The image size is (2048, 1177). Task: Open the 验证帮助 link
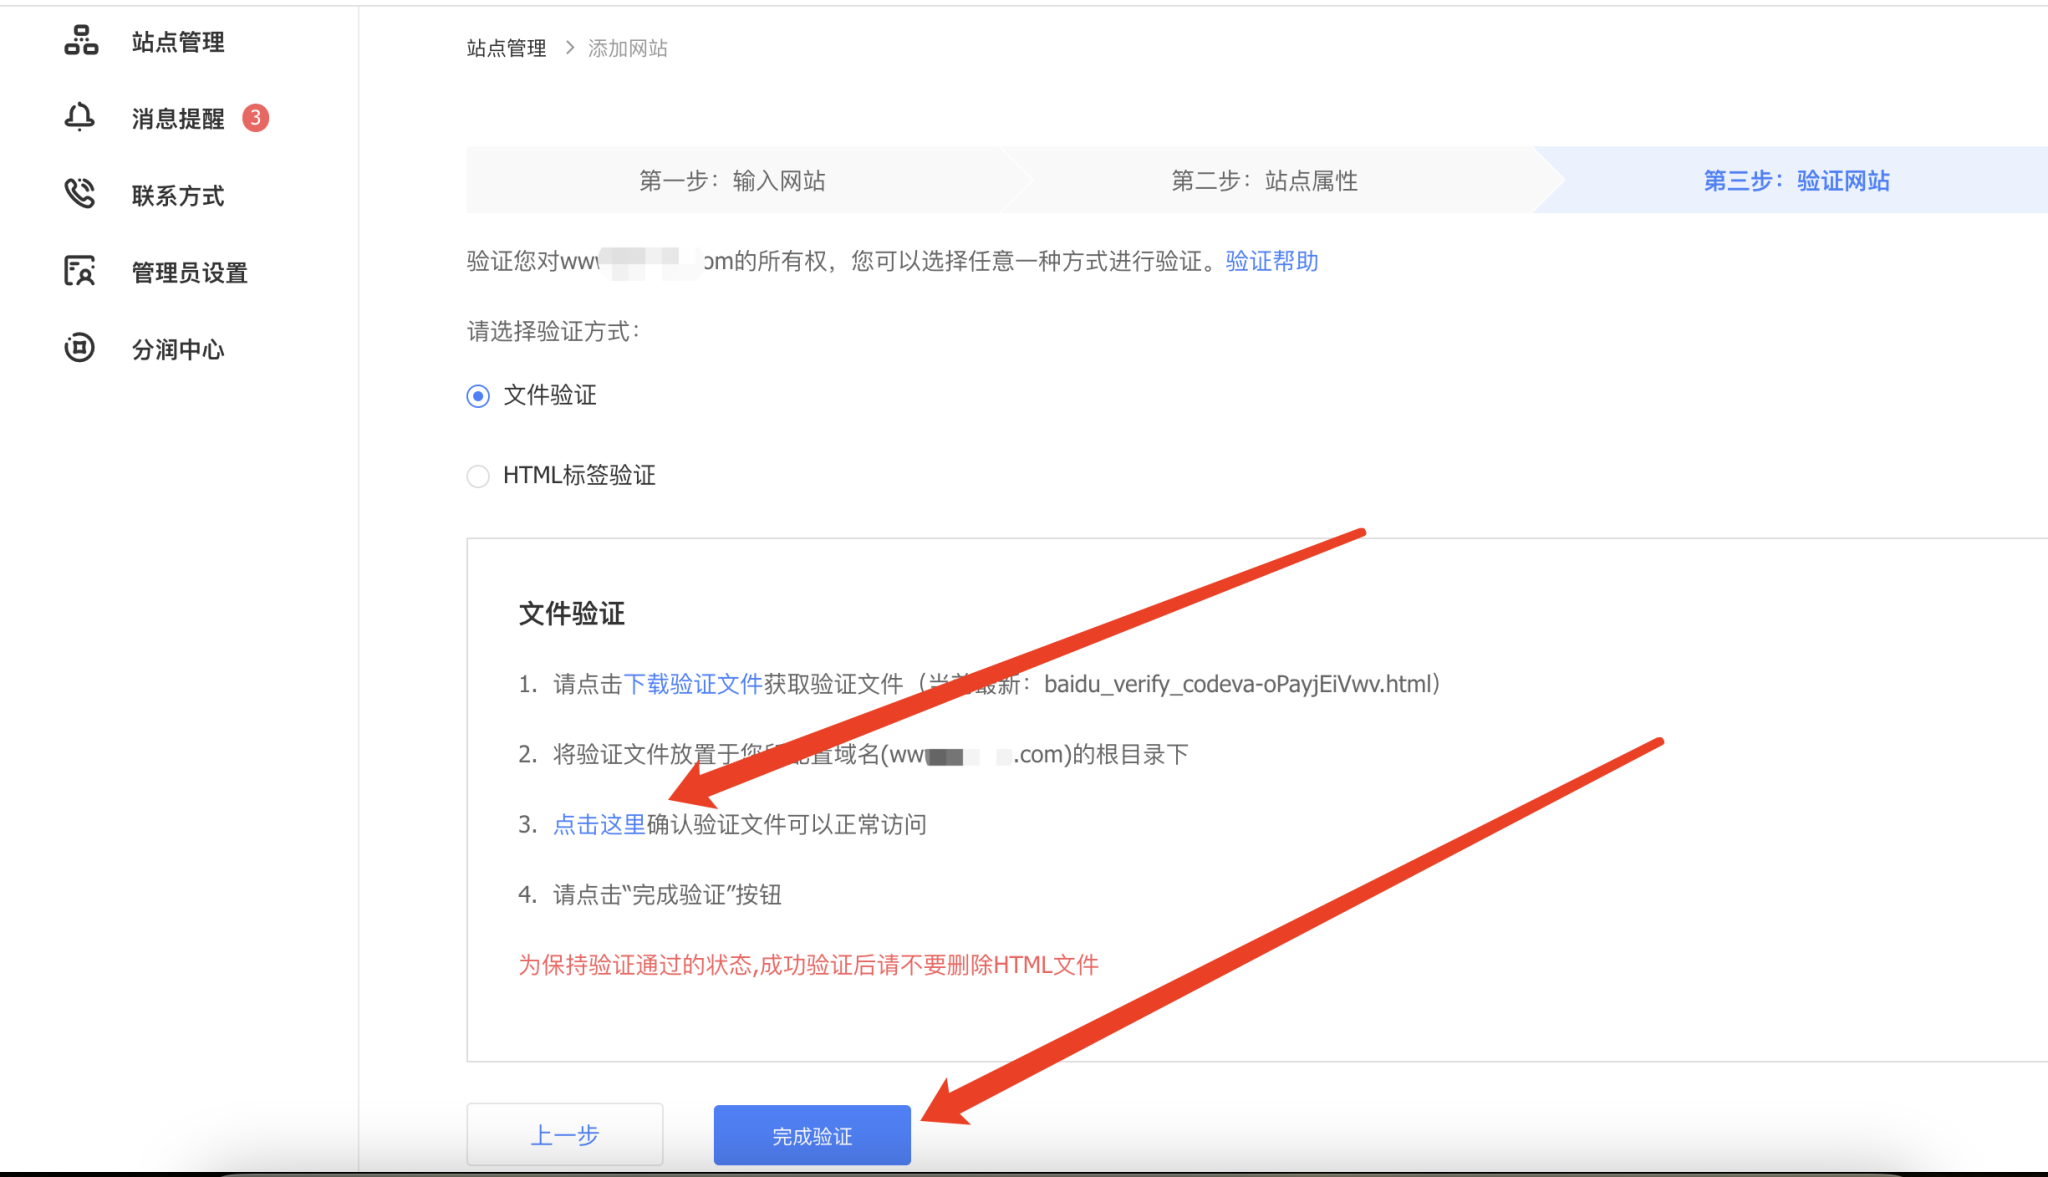point(1271,261)
